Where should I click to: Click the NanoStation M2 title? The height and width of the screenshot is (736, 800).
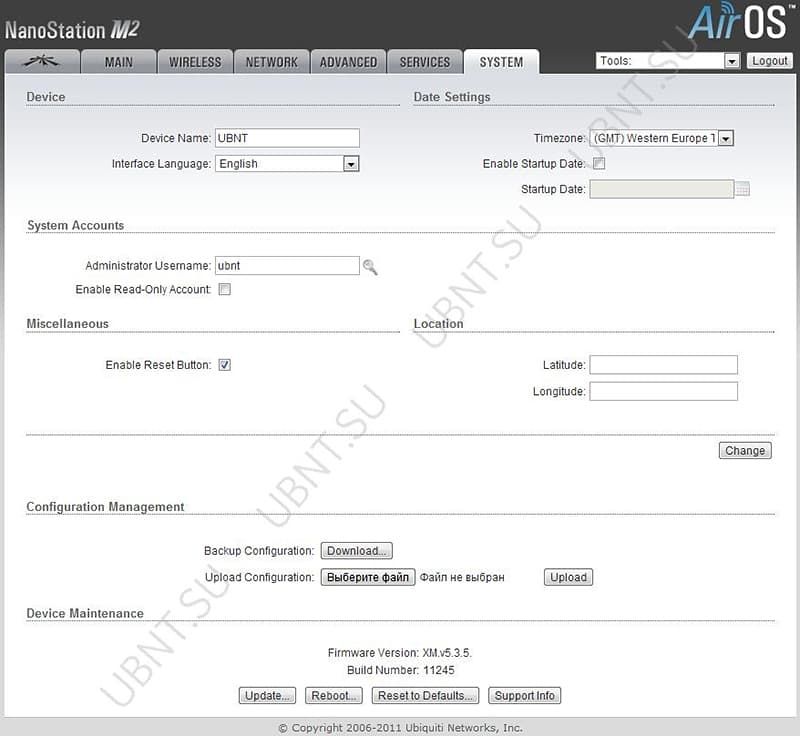pos(72,30)
